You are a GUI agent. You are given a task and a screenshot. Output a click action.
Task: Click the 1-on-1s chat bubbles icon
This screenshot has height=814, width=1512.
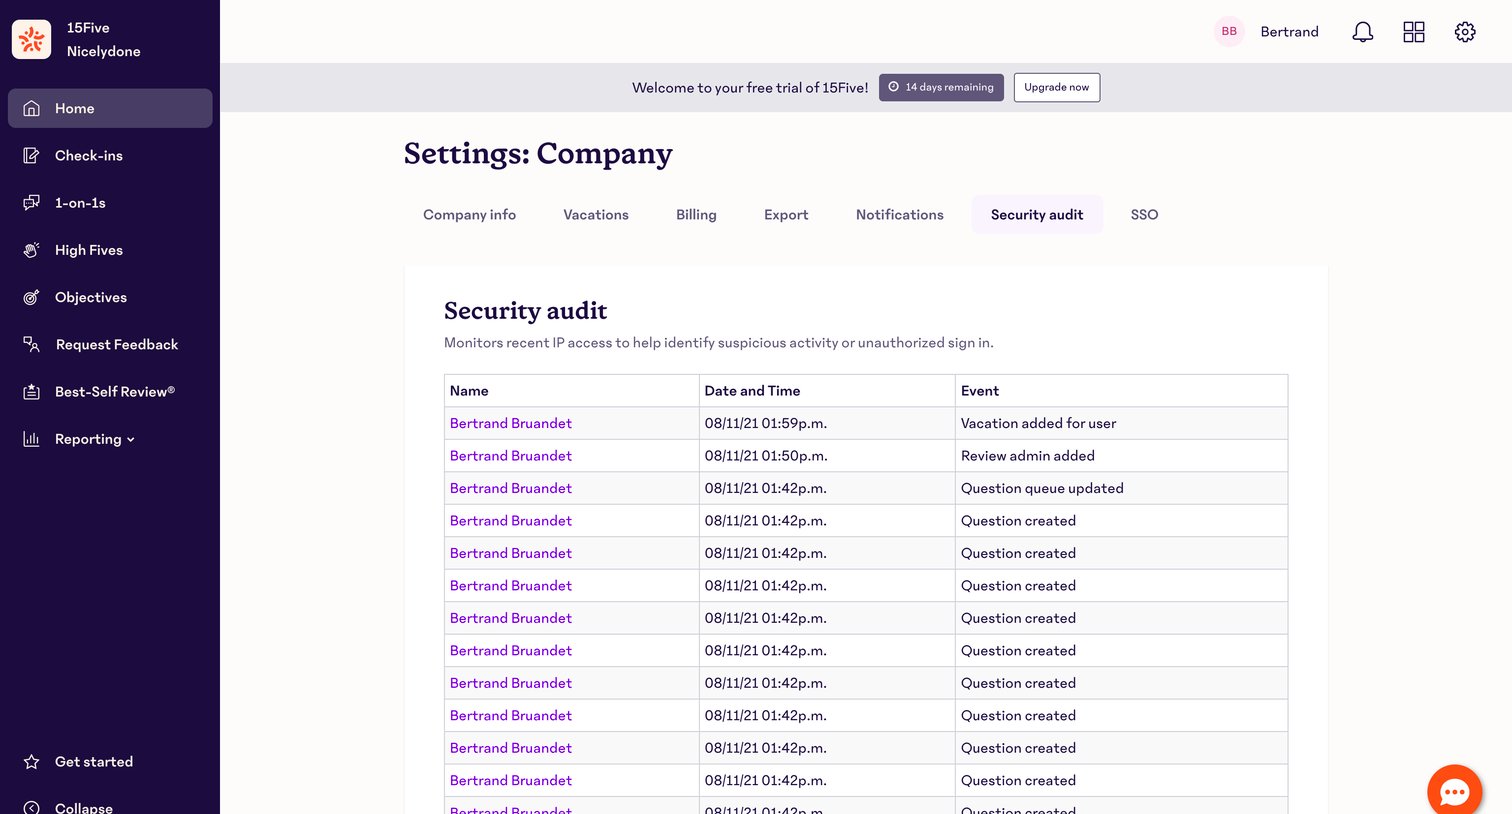pyautogui.click(x=32, y=202)
